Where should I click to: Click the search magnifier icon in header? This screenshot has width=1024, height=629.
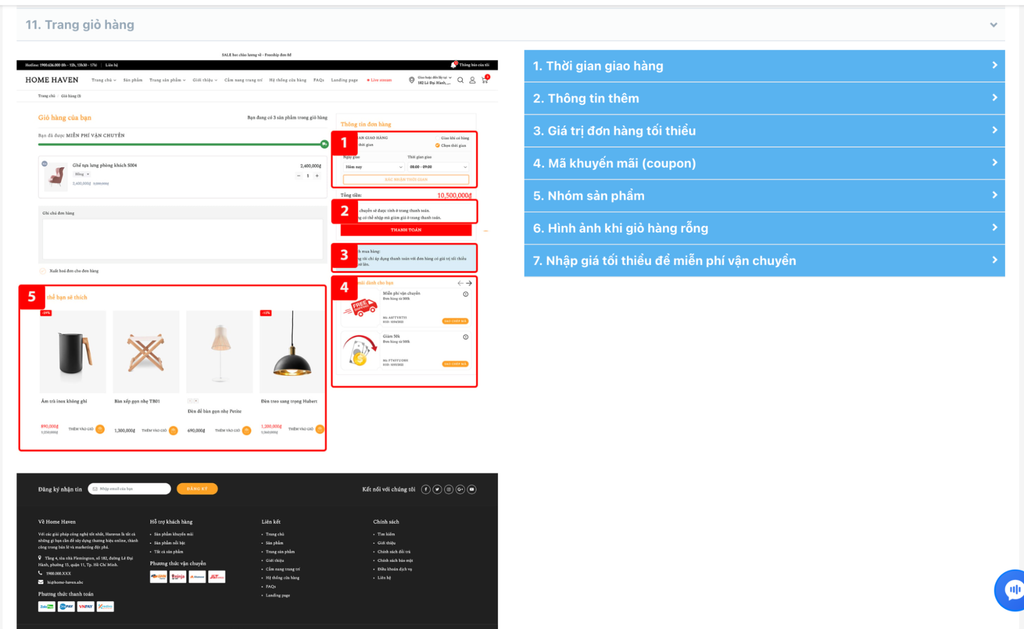[x=460, y=80]
